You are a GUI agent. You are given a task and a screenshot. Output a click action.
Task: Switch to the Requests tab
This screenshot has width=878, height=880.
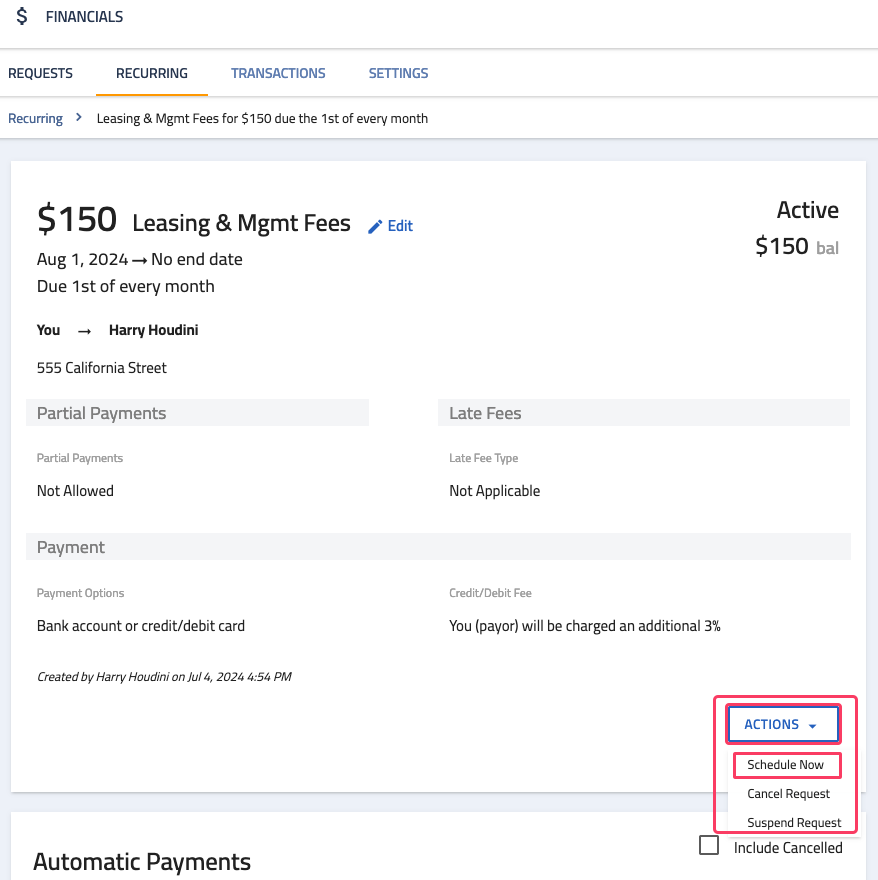coord(40,73)
